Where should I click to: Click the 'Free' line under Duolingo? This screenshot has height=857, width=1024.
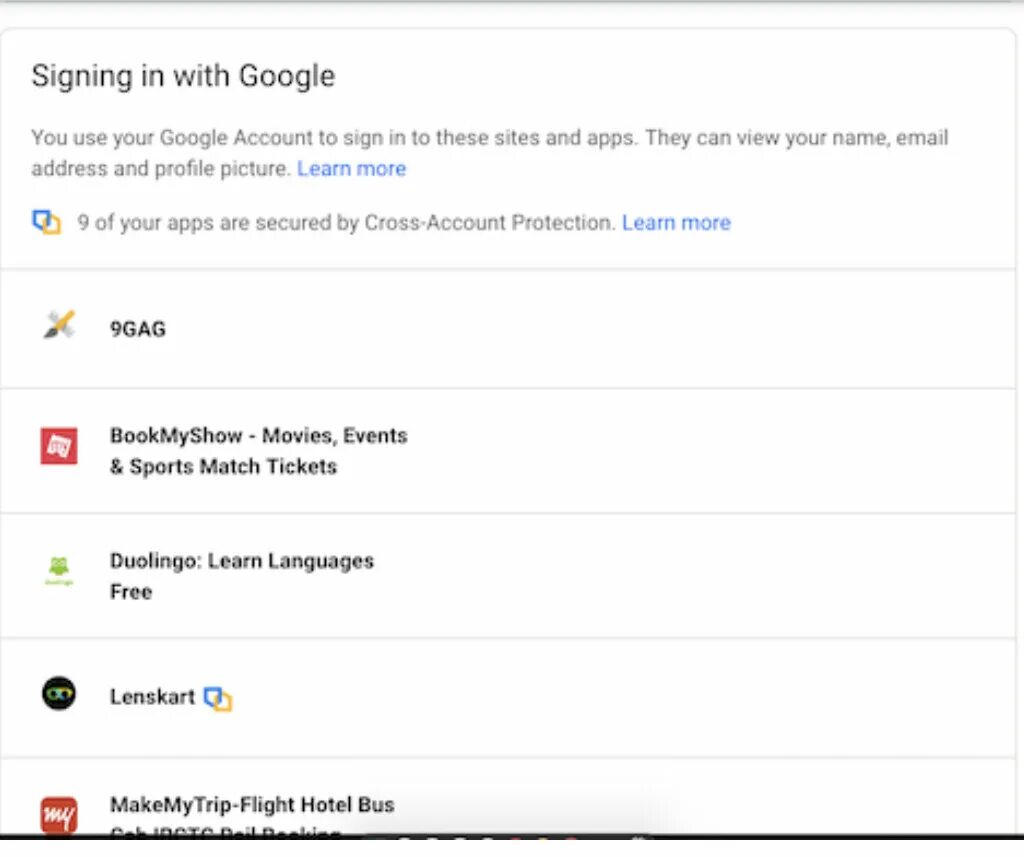point(131,592)
